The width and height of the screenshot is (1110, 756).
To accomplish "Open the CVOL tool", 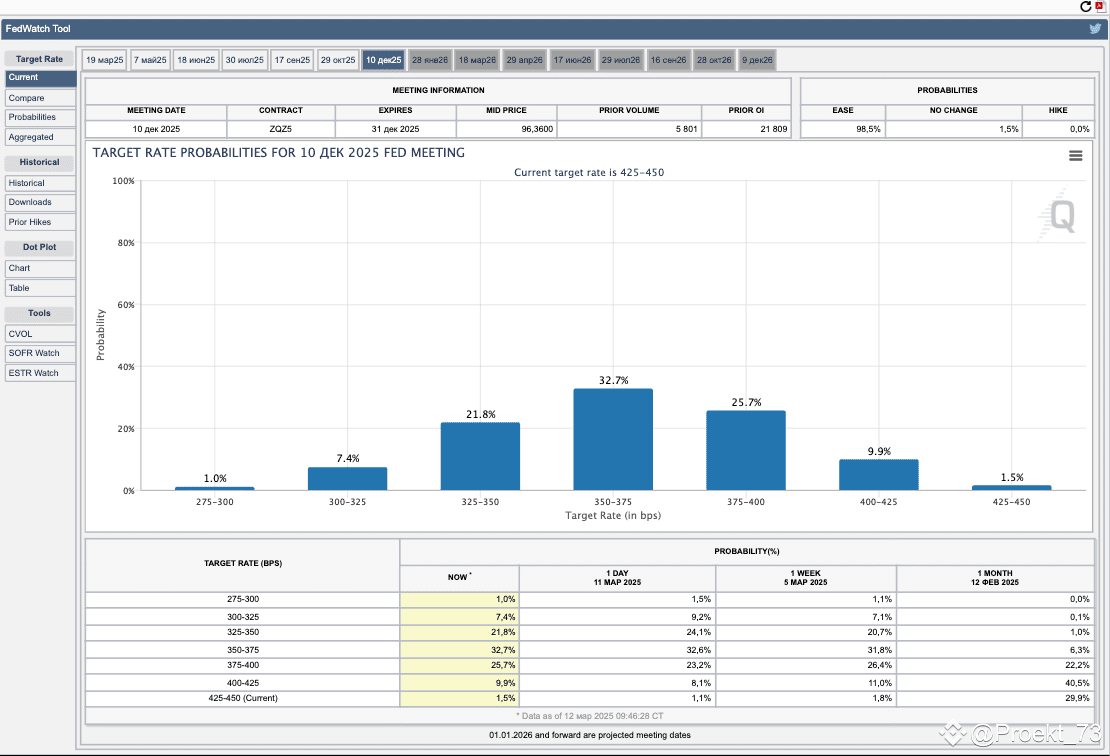I will click(40, 334).
